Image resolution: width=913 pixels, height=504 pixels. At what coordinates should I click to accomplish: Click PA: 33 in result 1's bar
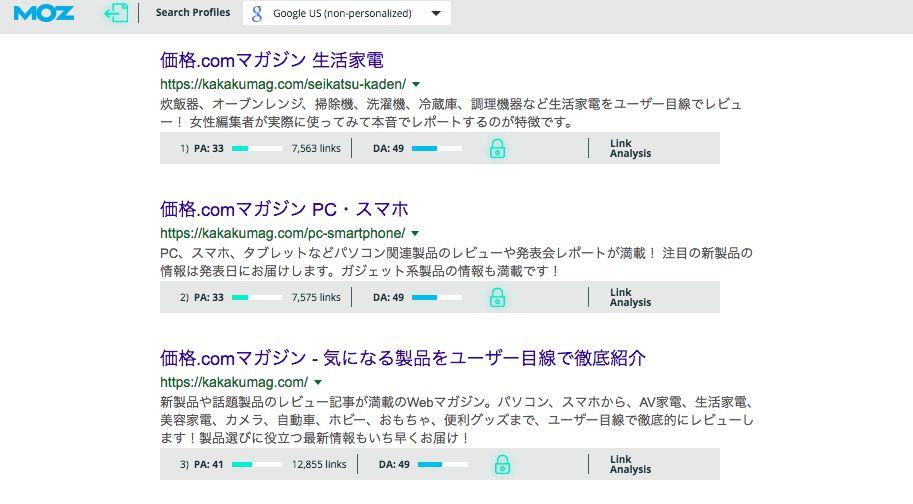(208, 148)
